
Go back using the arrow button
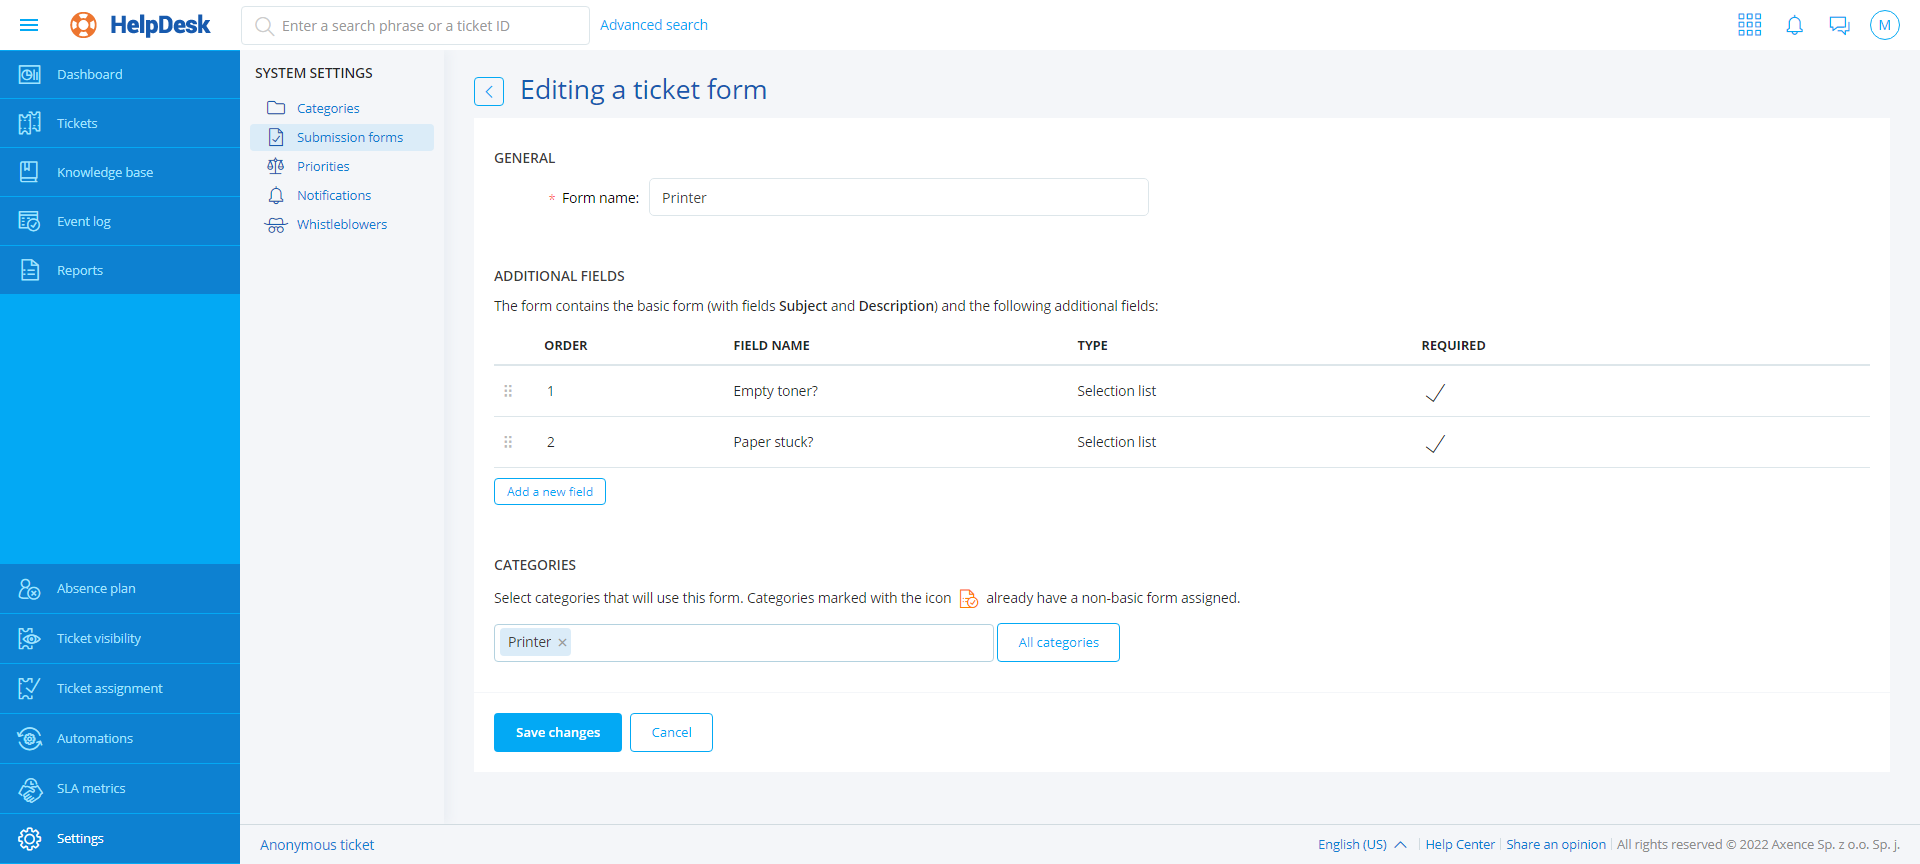[489, 91]
